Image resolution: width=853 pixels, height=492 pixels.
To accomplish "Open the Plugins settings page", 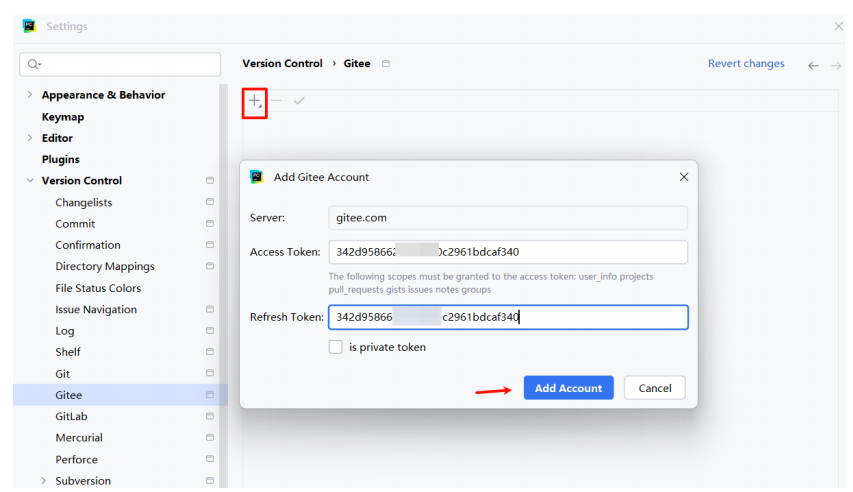I will [61, 159].
